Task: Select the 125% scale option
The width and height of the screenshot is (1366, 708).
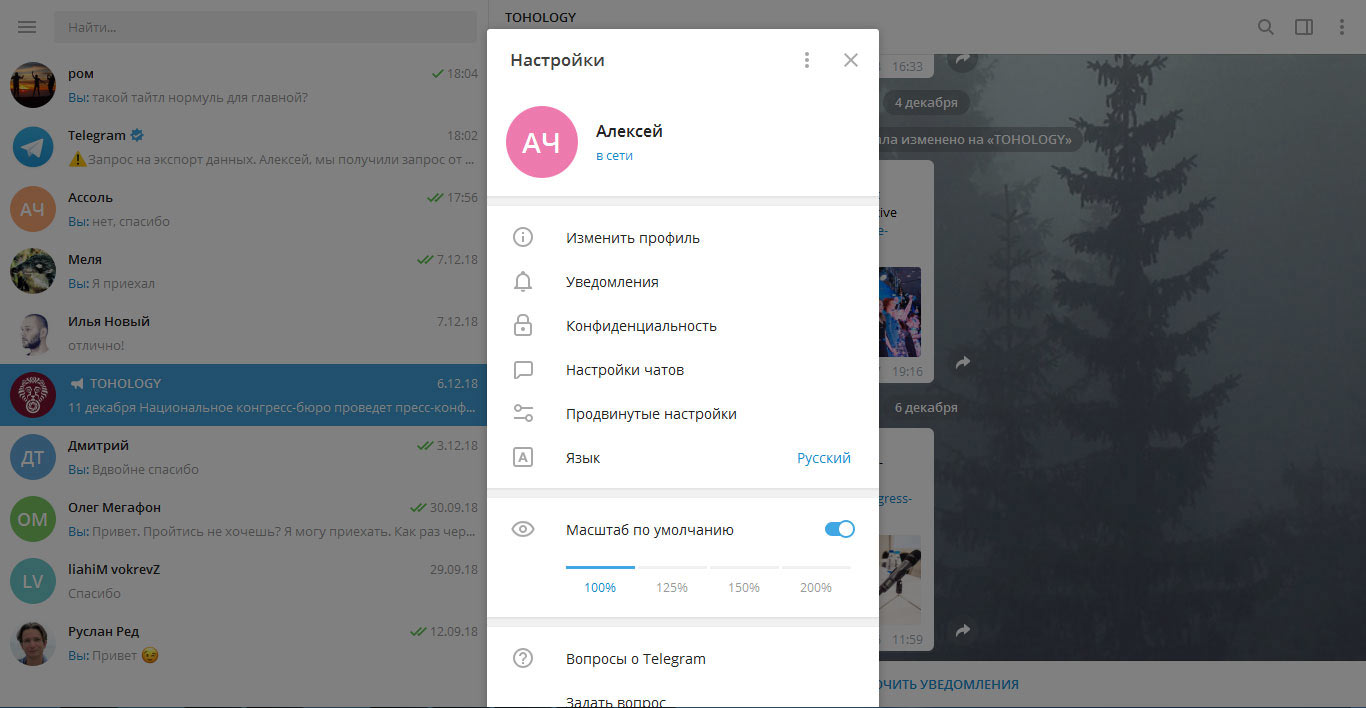Action: 672,587
